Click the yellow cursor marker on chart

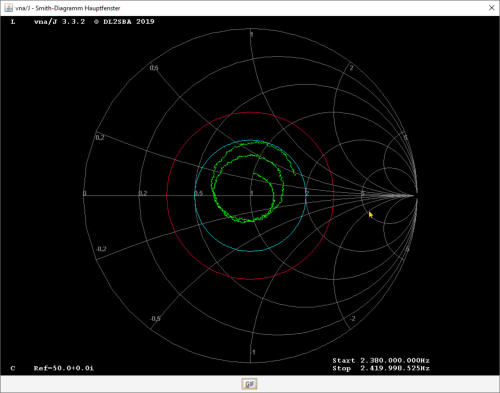click(371, 215)
